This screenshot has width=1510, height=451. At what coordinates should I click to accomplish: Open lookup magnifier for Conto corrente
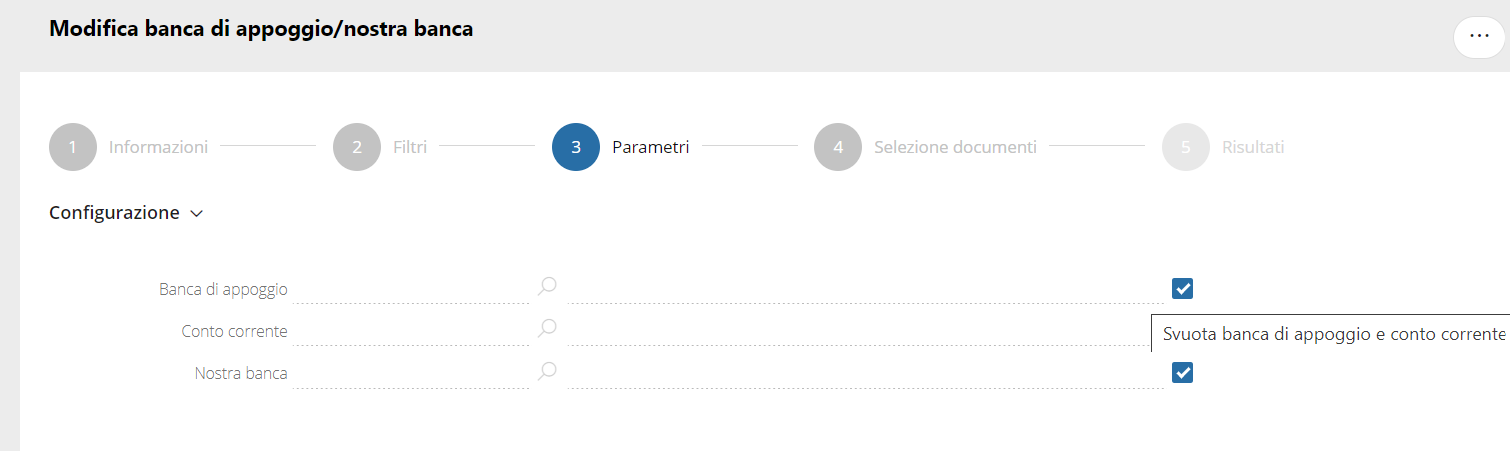click(x=547, y=328)
